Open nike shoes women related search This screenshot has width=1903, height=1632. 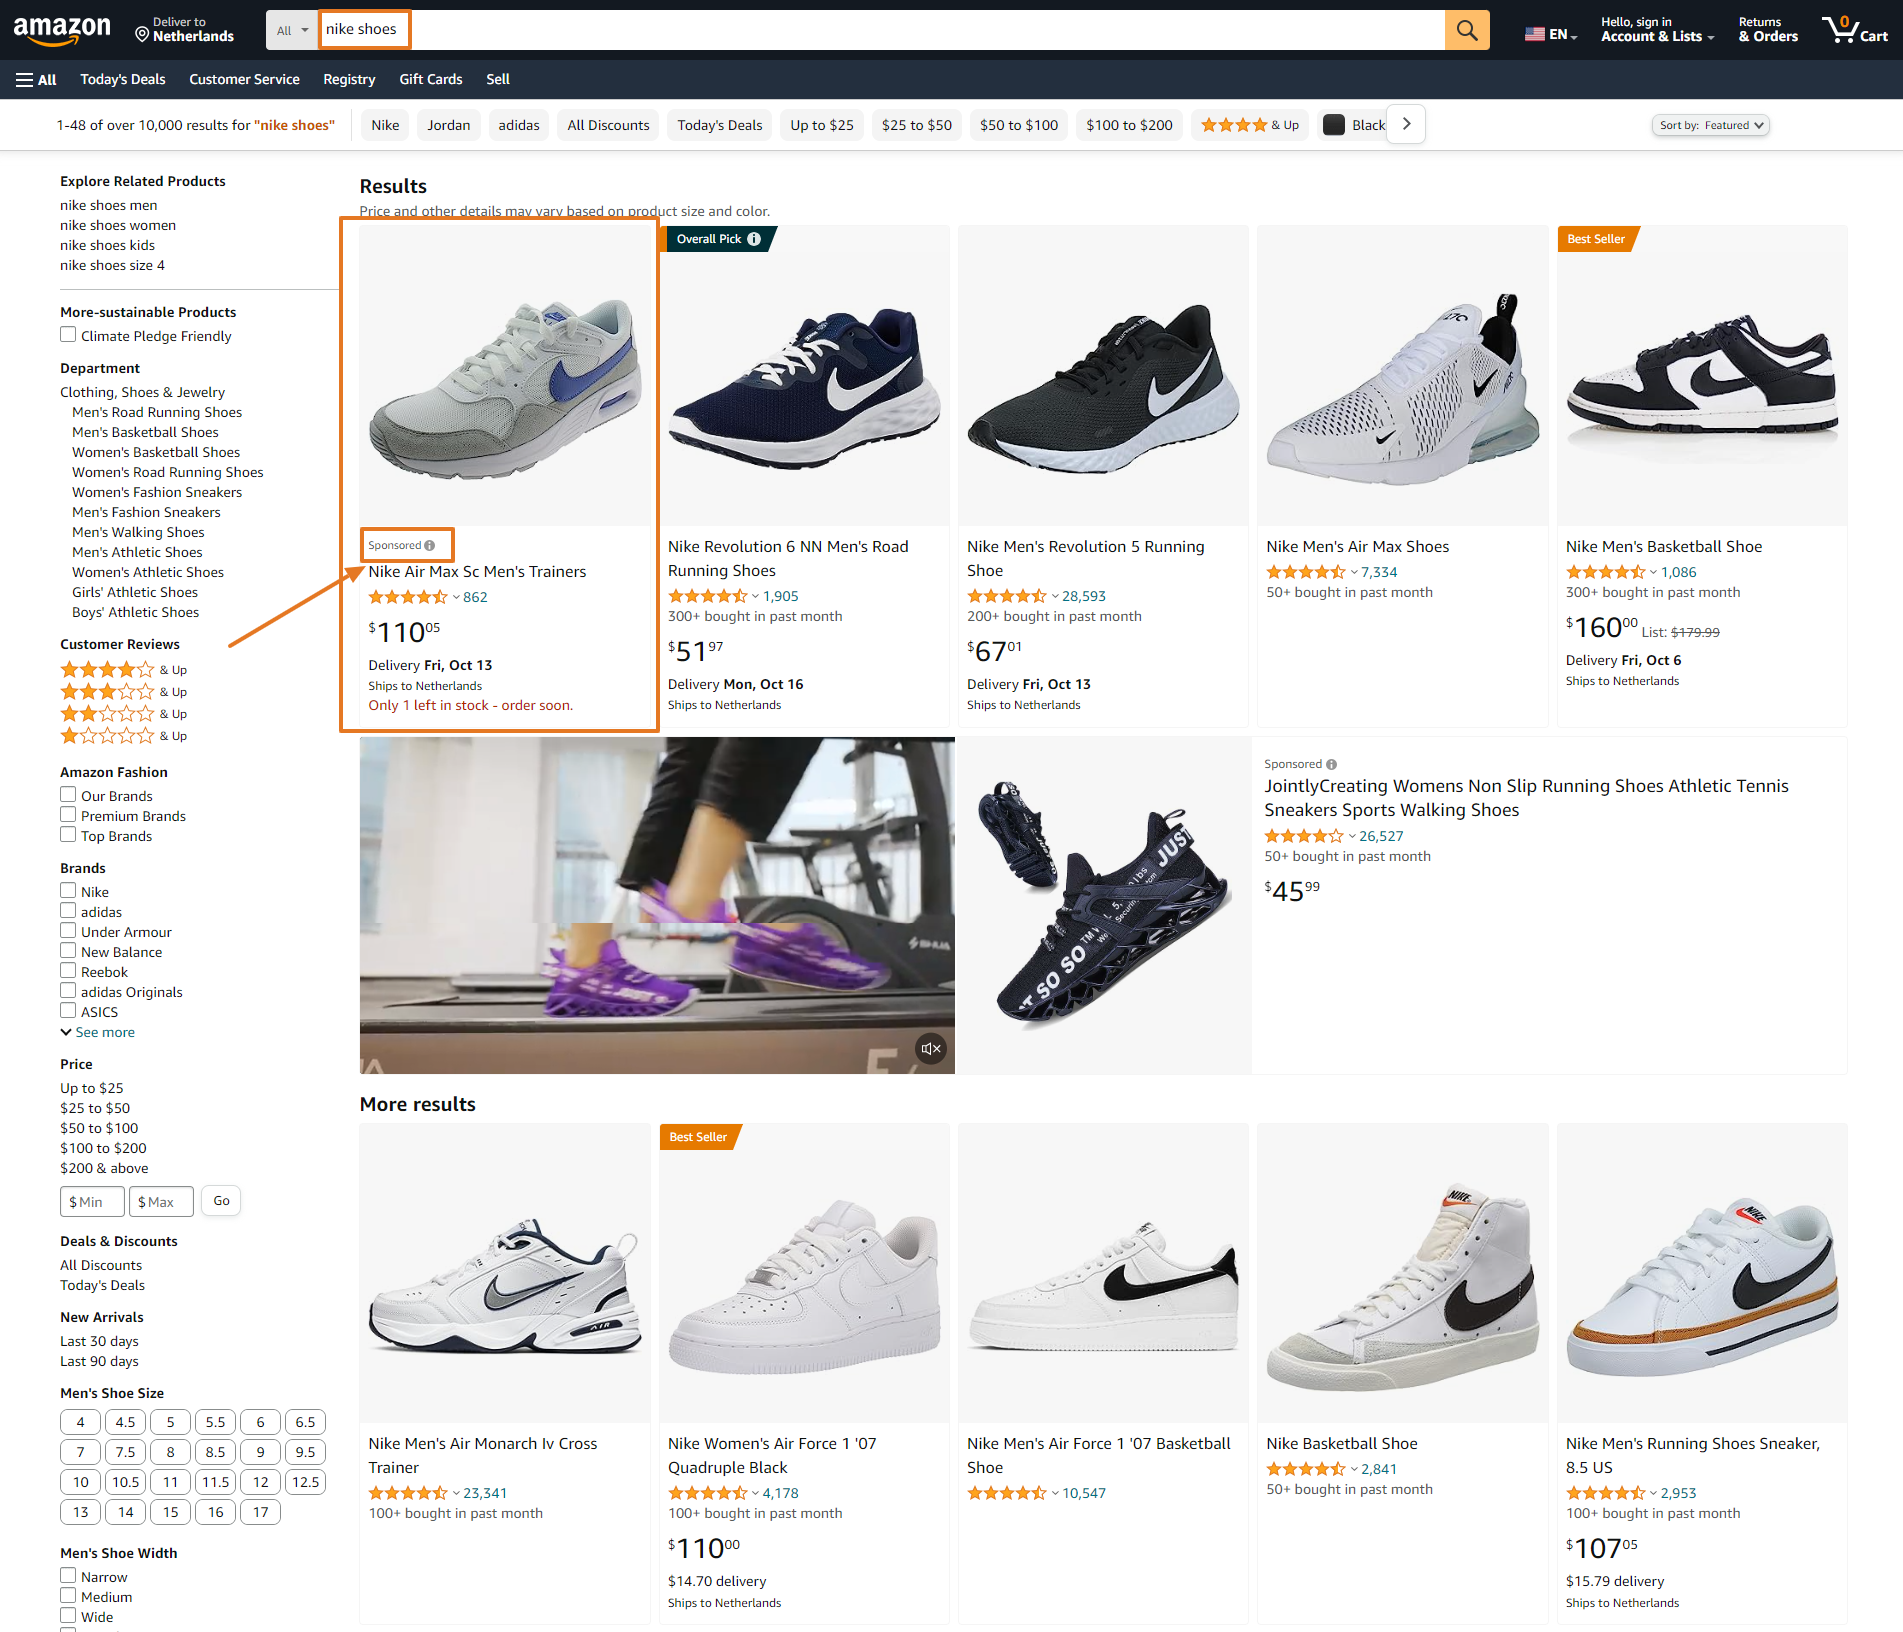click(x=118, y=225)
